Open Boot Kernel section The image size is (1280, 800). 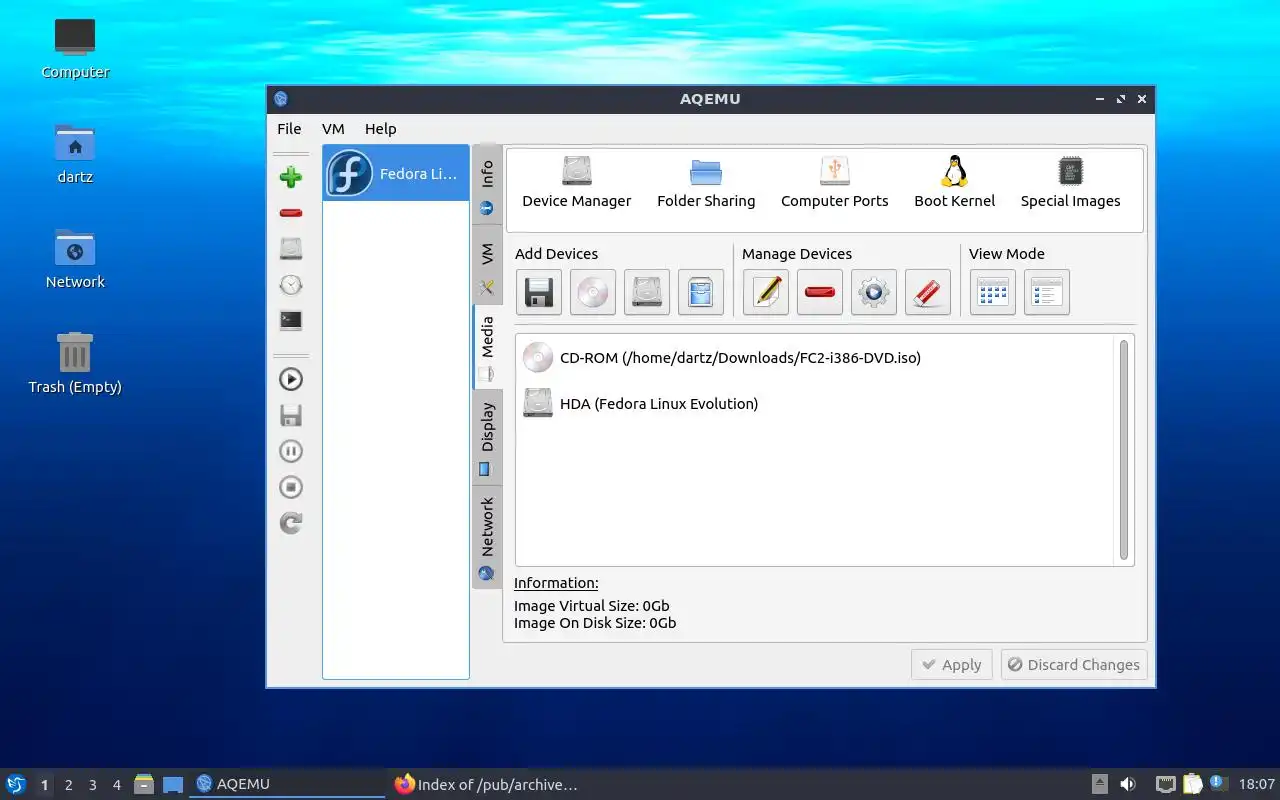[x=955, y=182]
